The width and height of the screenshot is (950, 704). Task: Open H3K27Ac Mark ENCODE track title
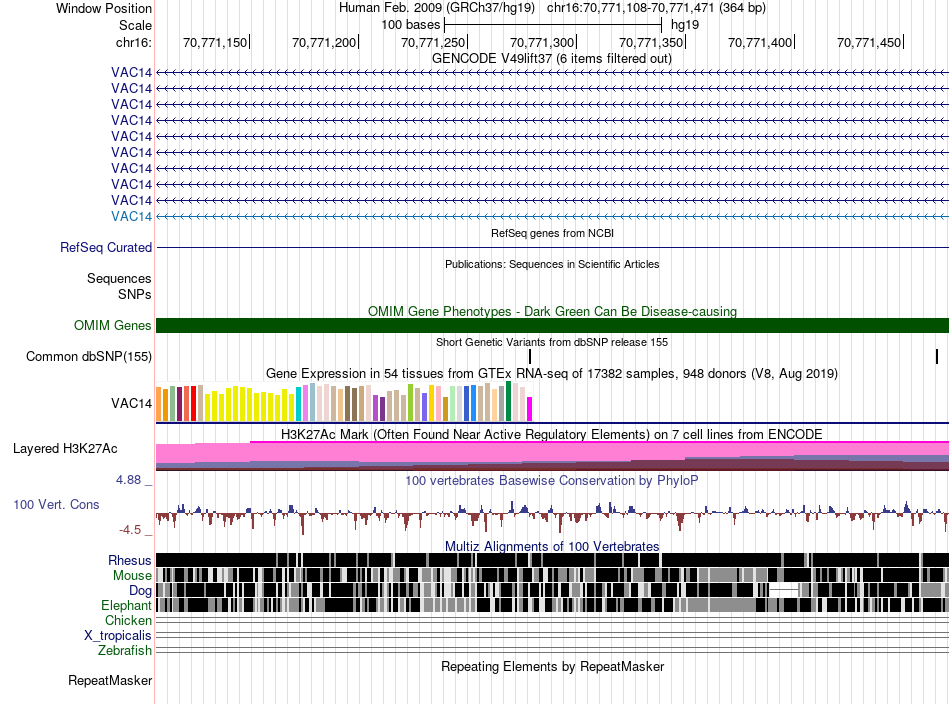552,434
